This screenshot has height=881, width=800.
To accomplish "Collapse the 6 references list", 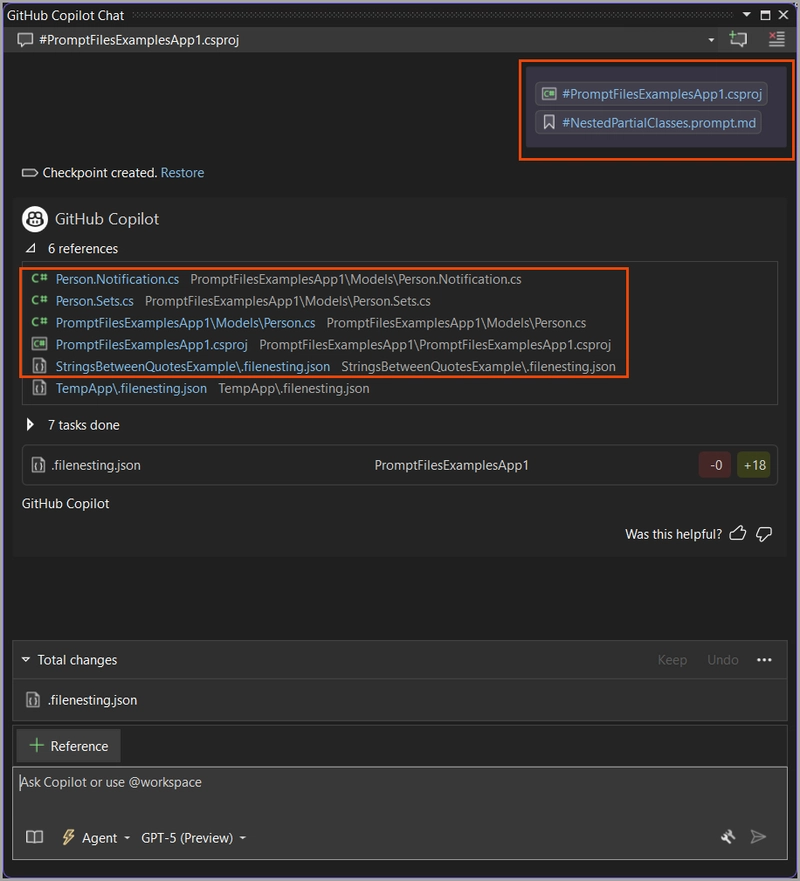I will click(x=31, y=248).
